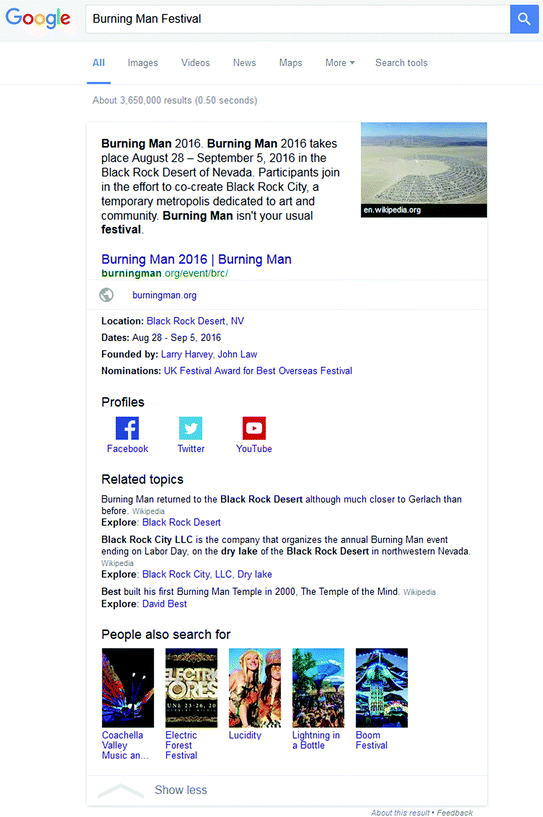Open the Coachella Valley Music thumbnail
543x817 pixels.
click(x=128, y=688)
